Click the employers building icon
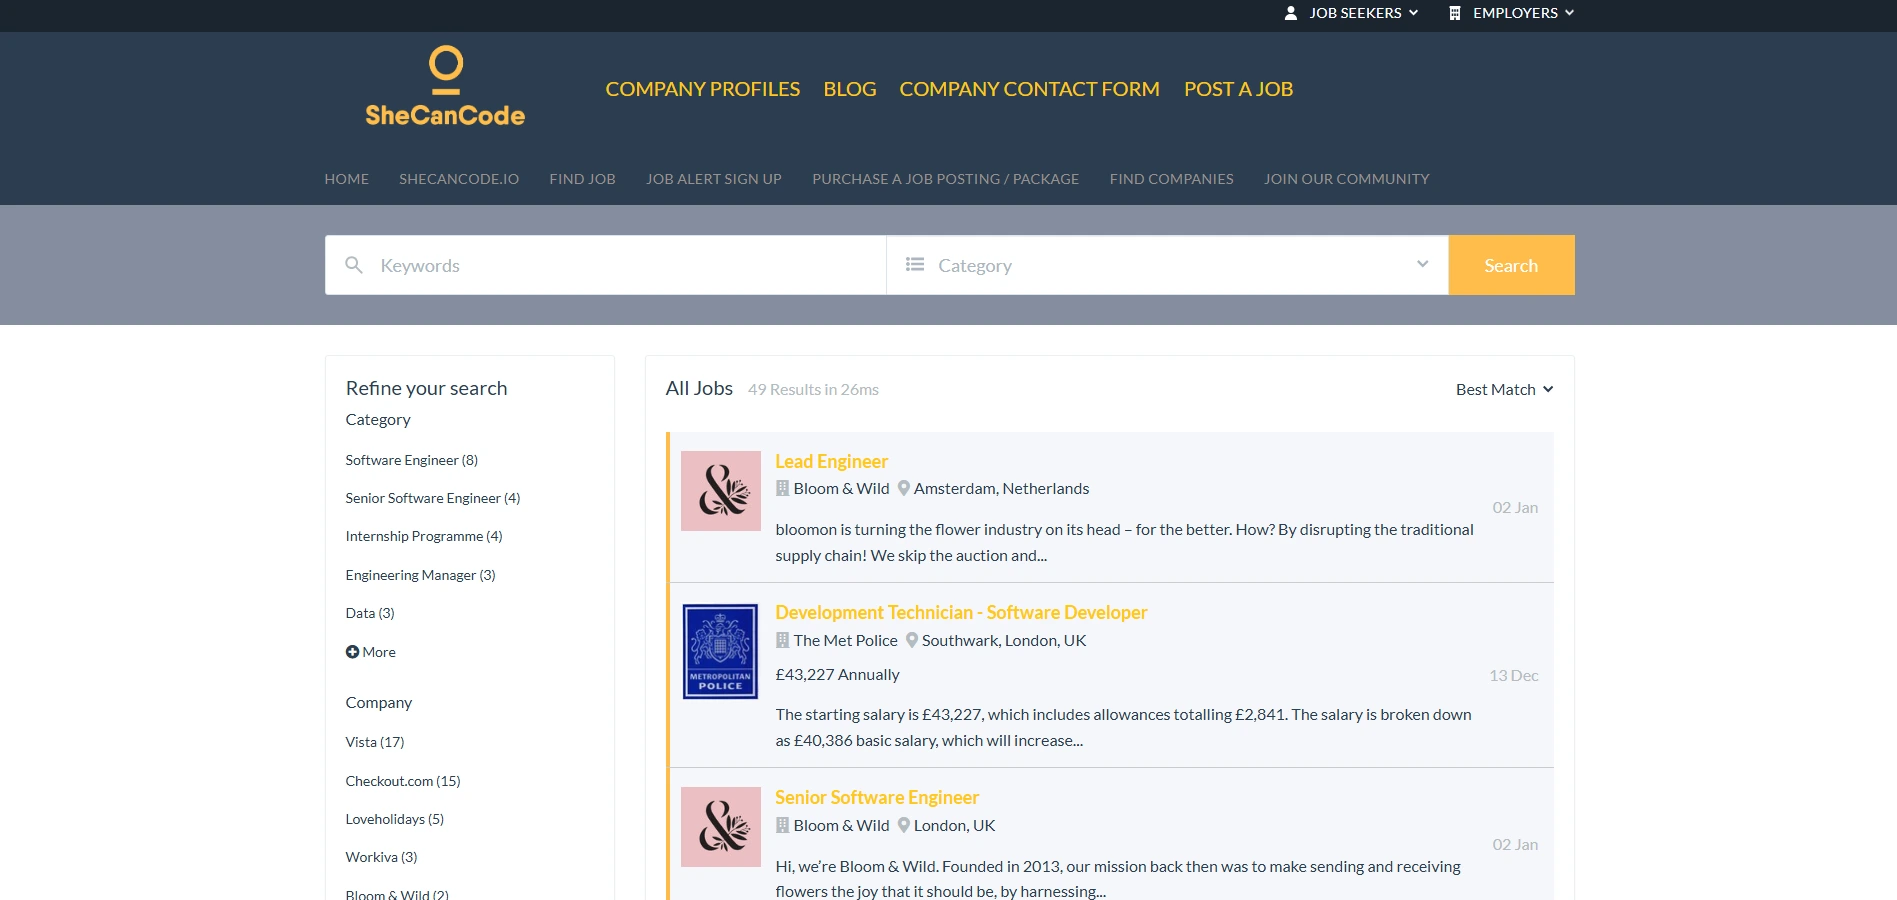The image size is (1897, 900). [x=1455, y=13]
